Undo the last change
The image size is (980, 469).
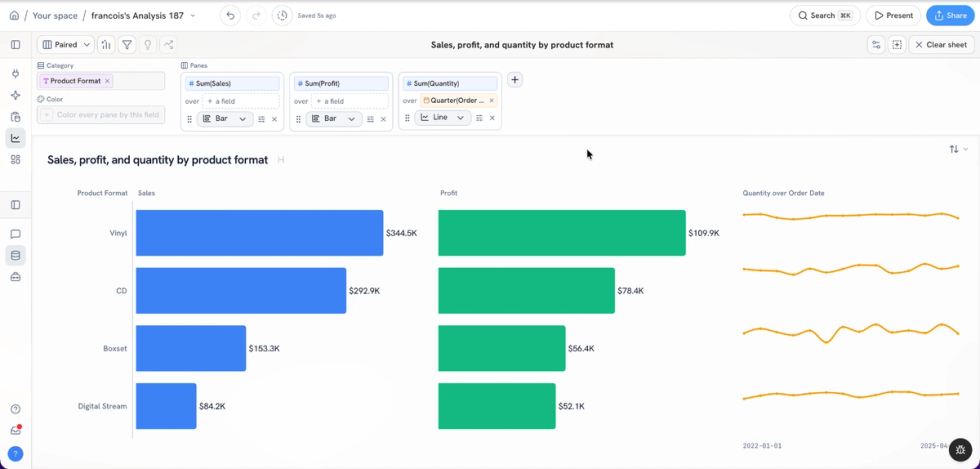click(230, 16)
